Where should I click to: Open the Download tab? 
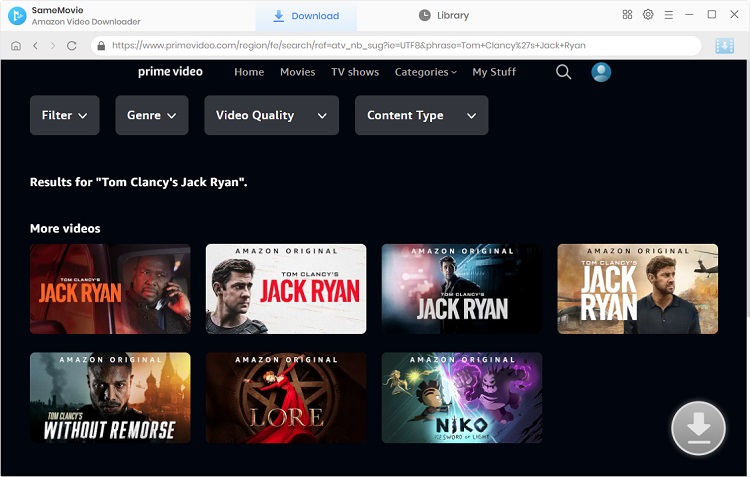tap(306, 16)
